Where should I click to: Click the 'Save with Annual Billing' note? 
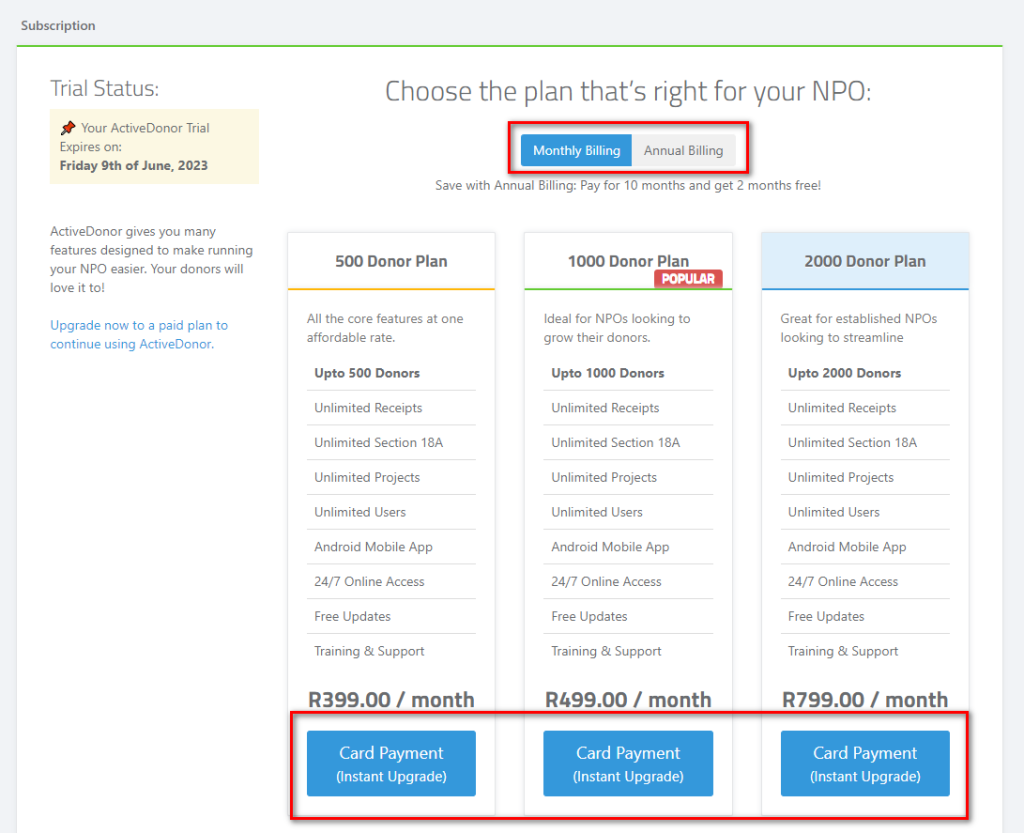point(628,185)
